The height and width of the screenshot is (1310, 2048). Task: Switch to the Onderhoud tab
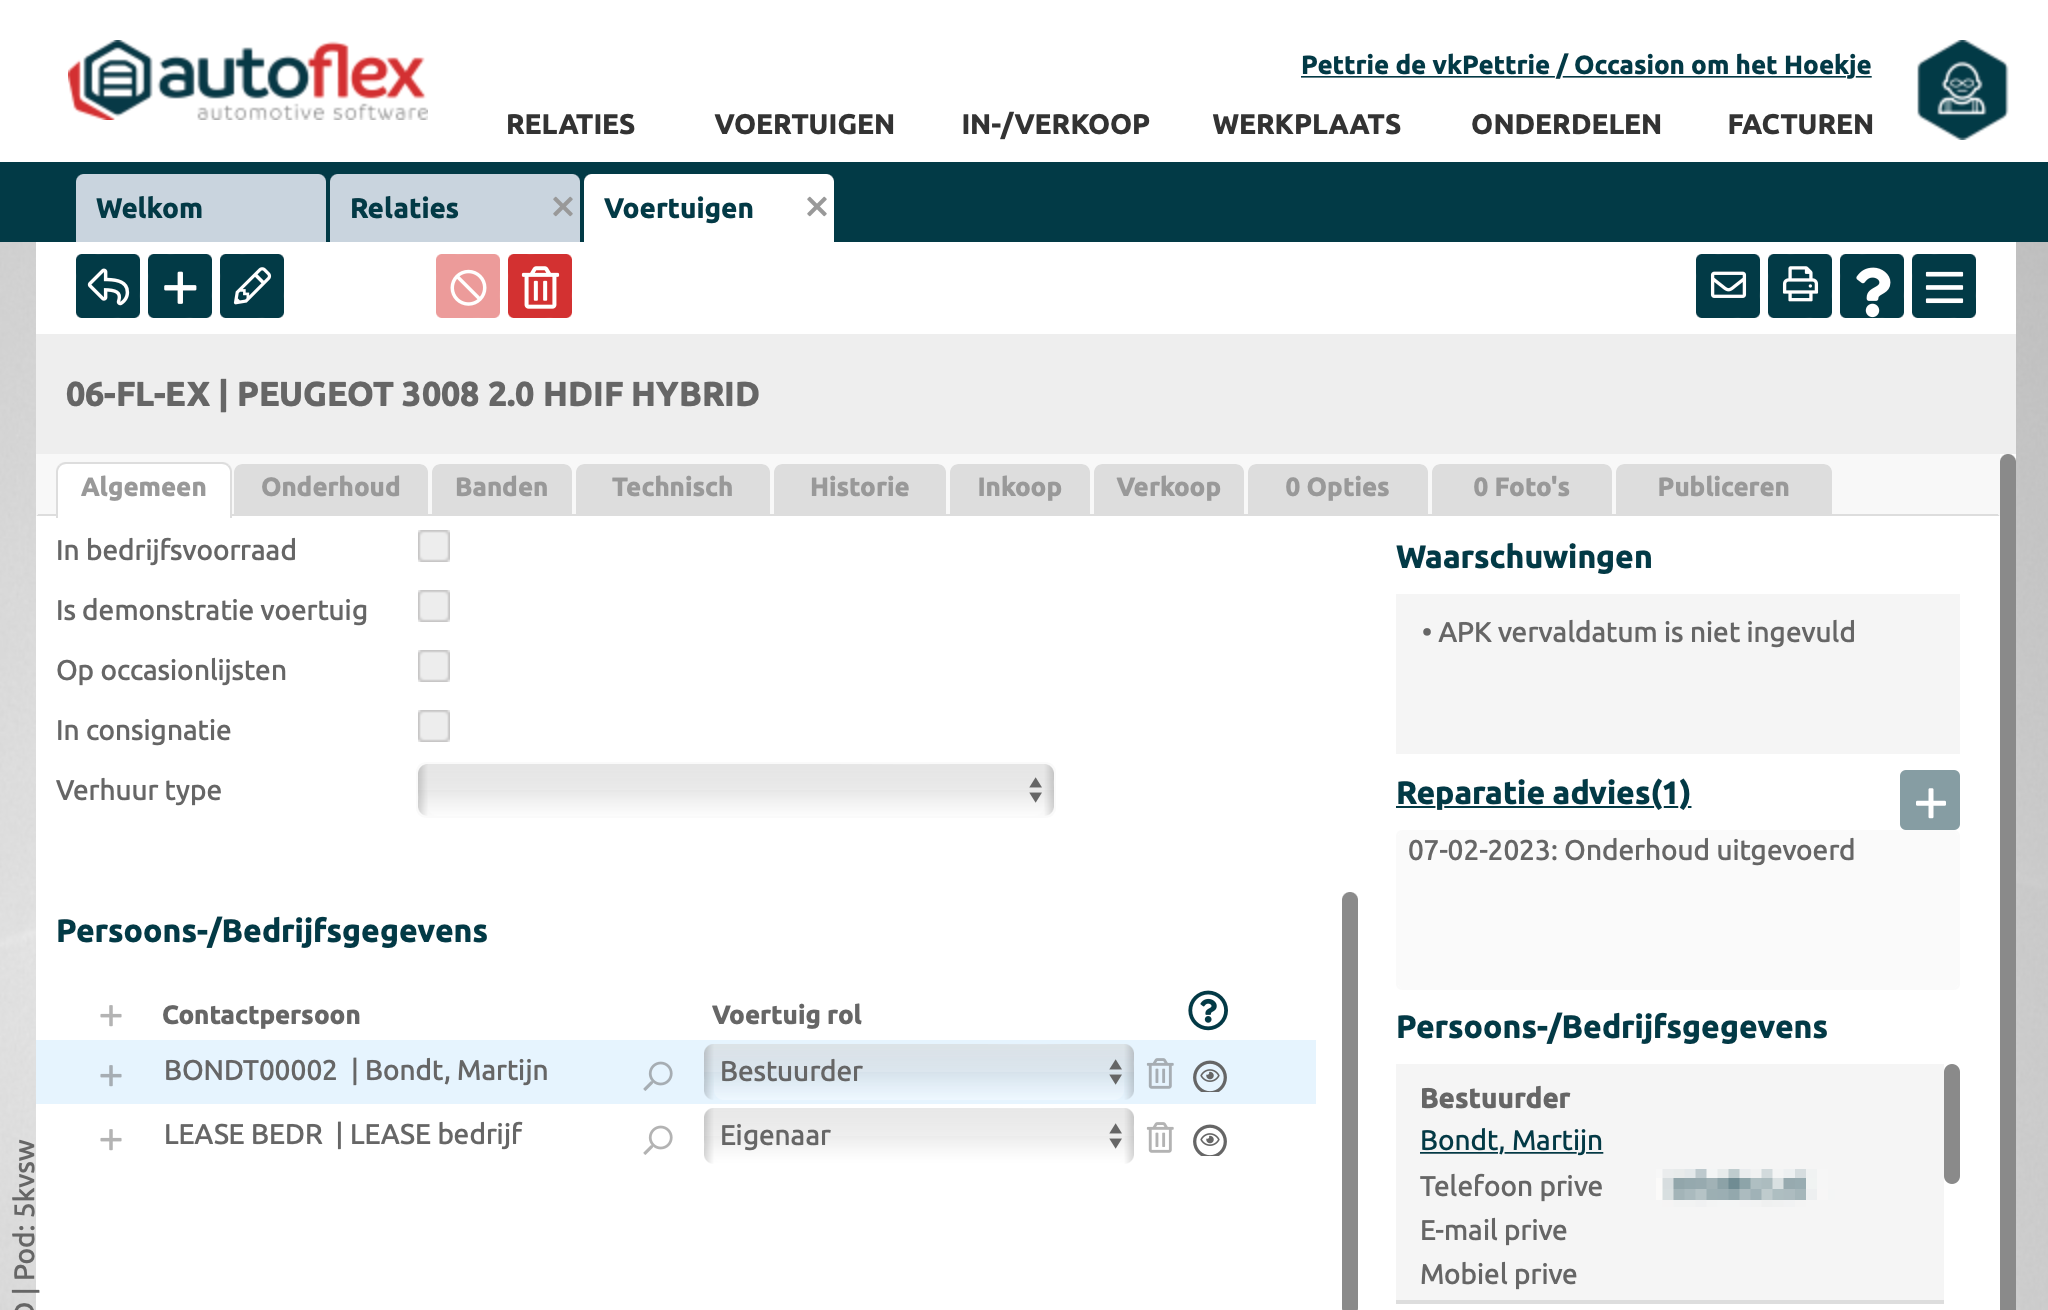330,488
